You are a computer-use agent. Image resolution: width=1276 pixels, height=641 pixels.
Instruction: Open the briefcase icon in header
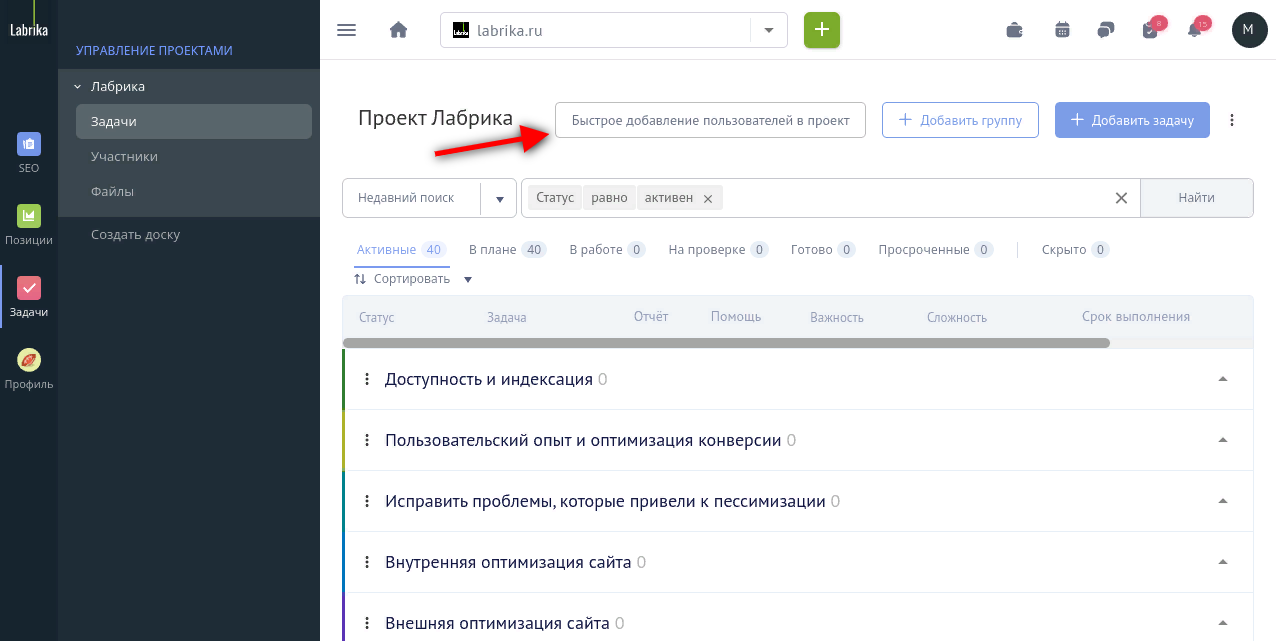tap(1014, 30)
